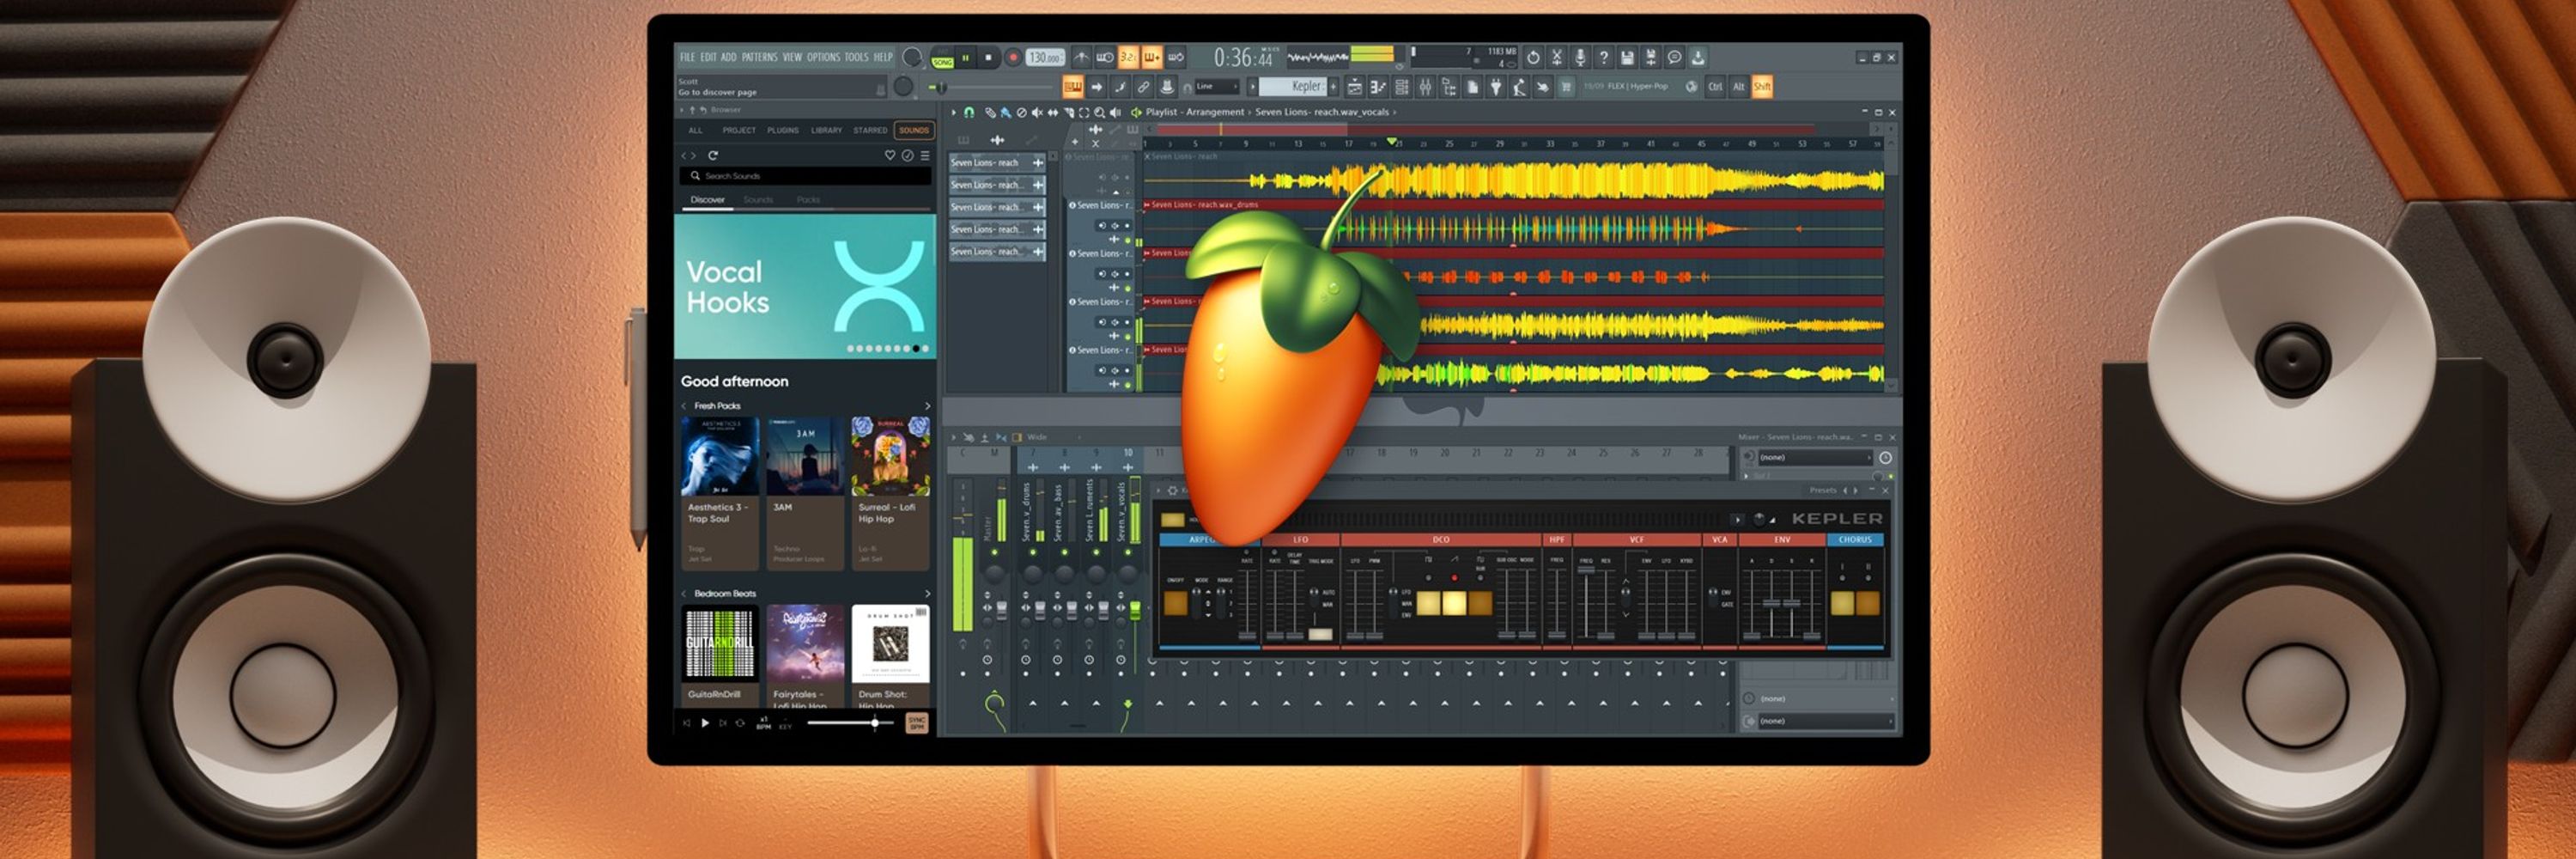Open the Wide mixer layout dropdown

point(1052,437)
